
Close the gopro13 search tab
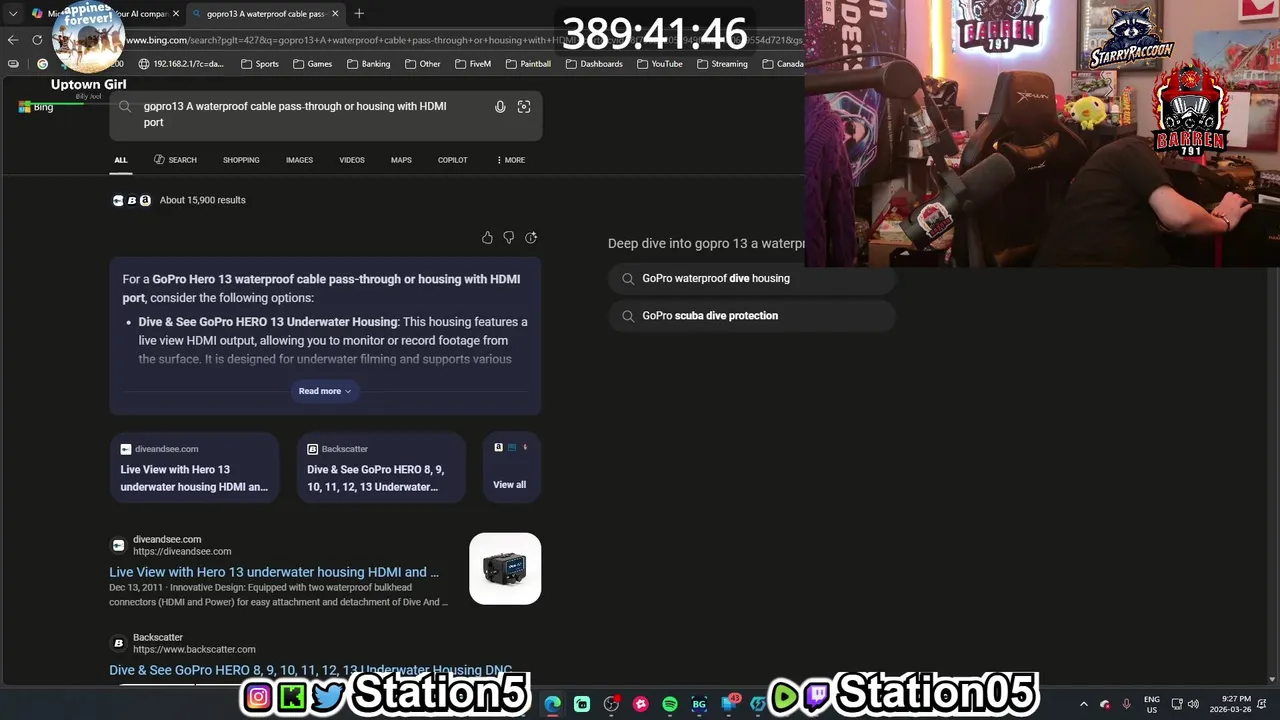click(x=335, y=14)
